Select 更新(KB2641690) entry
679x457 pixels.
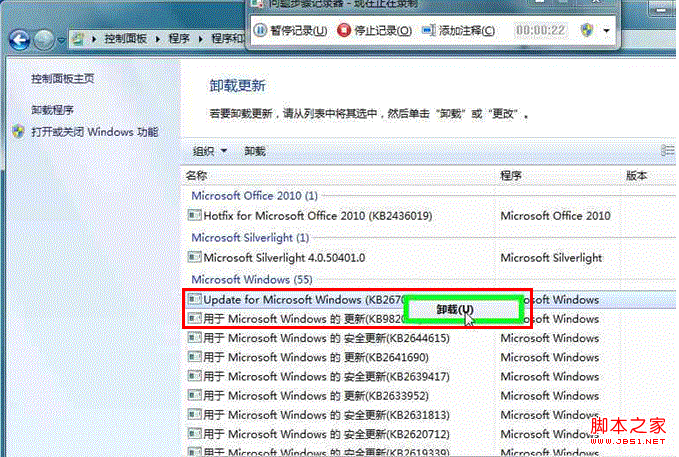316,357
